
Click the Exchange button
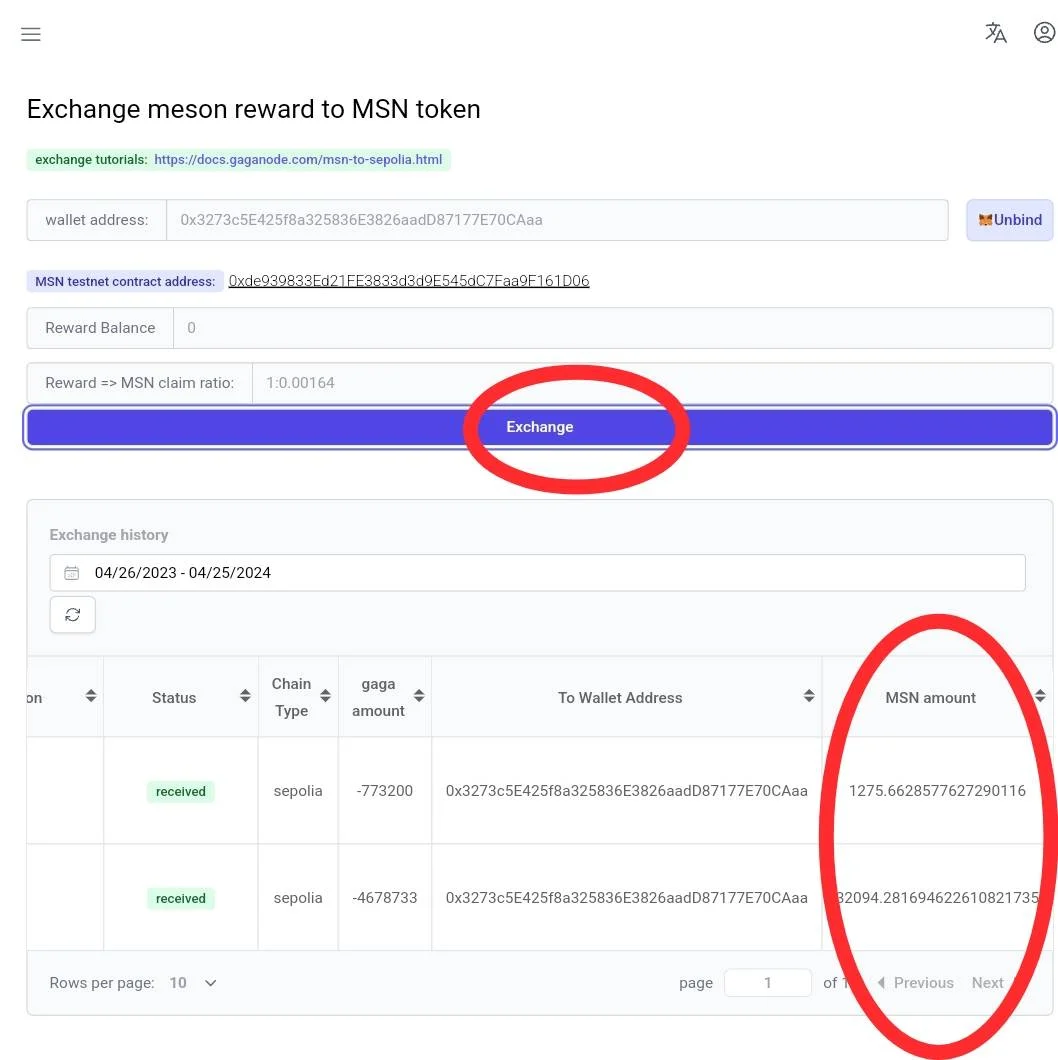(x=539, y=427)
